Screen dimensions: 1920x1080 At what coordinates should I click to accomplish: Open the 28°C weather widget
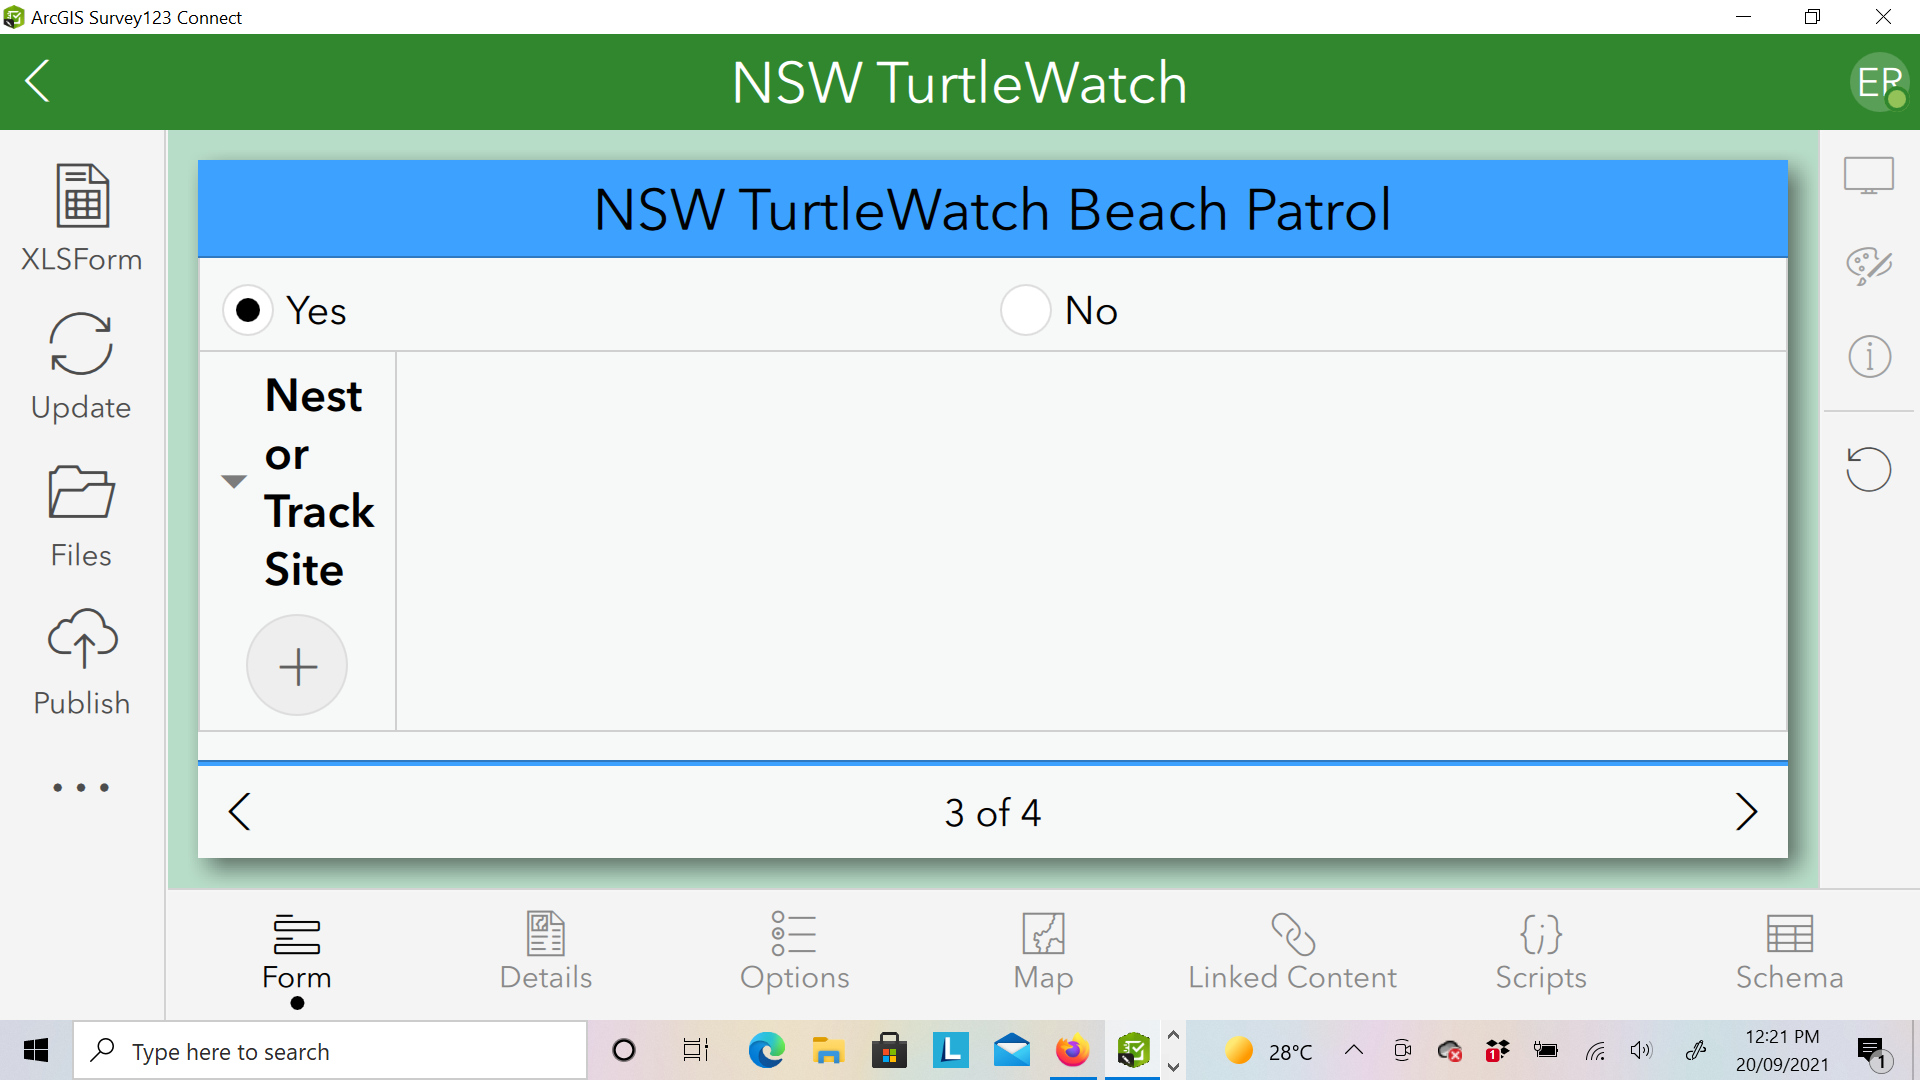click(1269, 1051)
